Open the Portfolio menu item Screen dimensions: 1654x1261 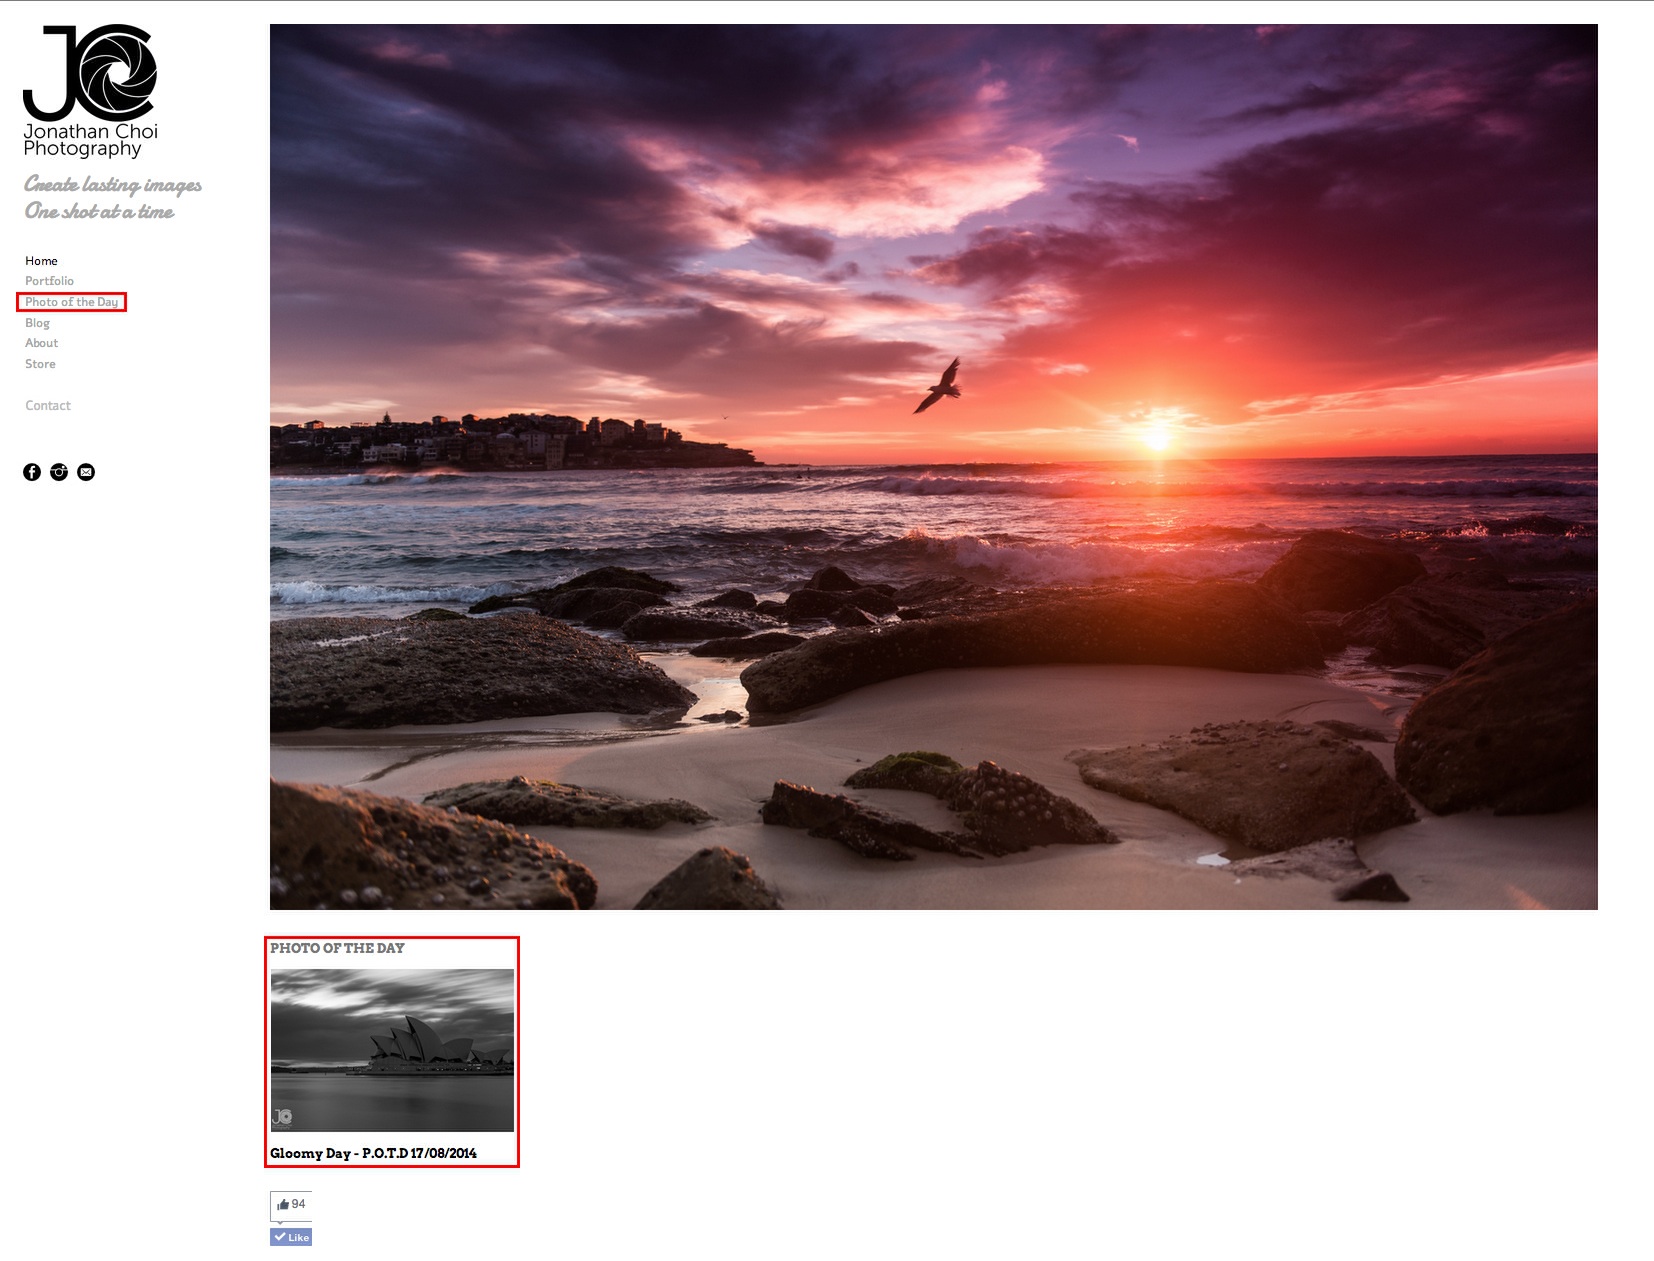[x=49, y=281]
